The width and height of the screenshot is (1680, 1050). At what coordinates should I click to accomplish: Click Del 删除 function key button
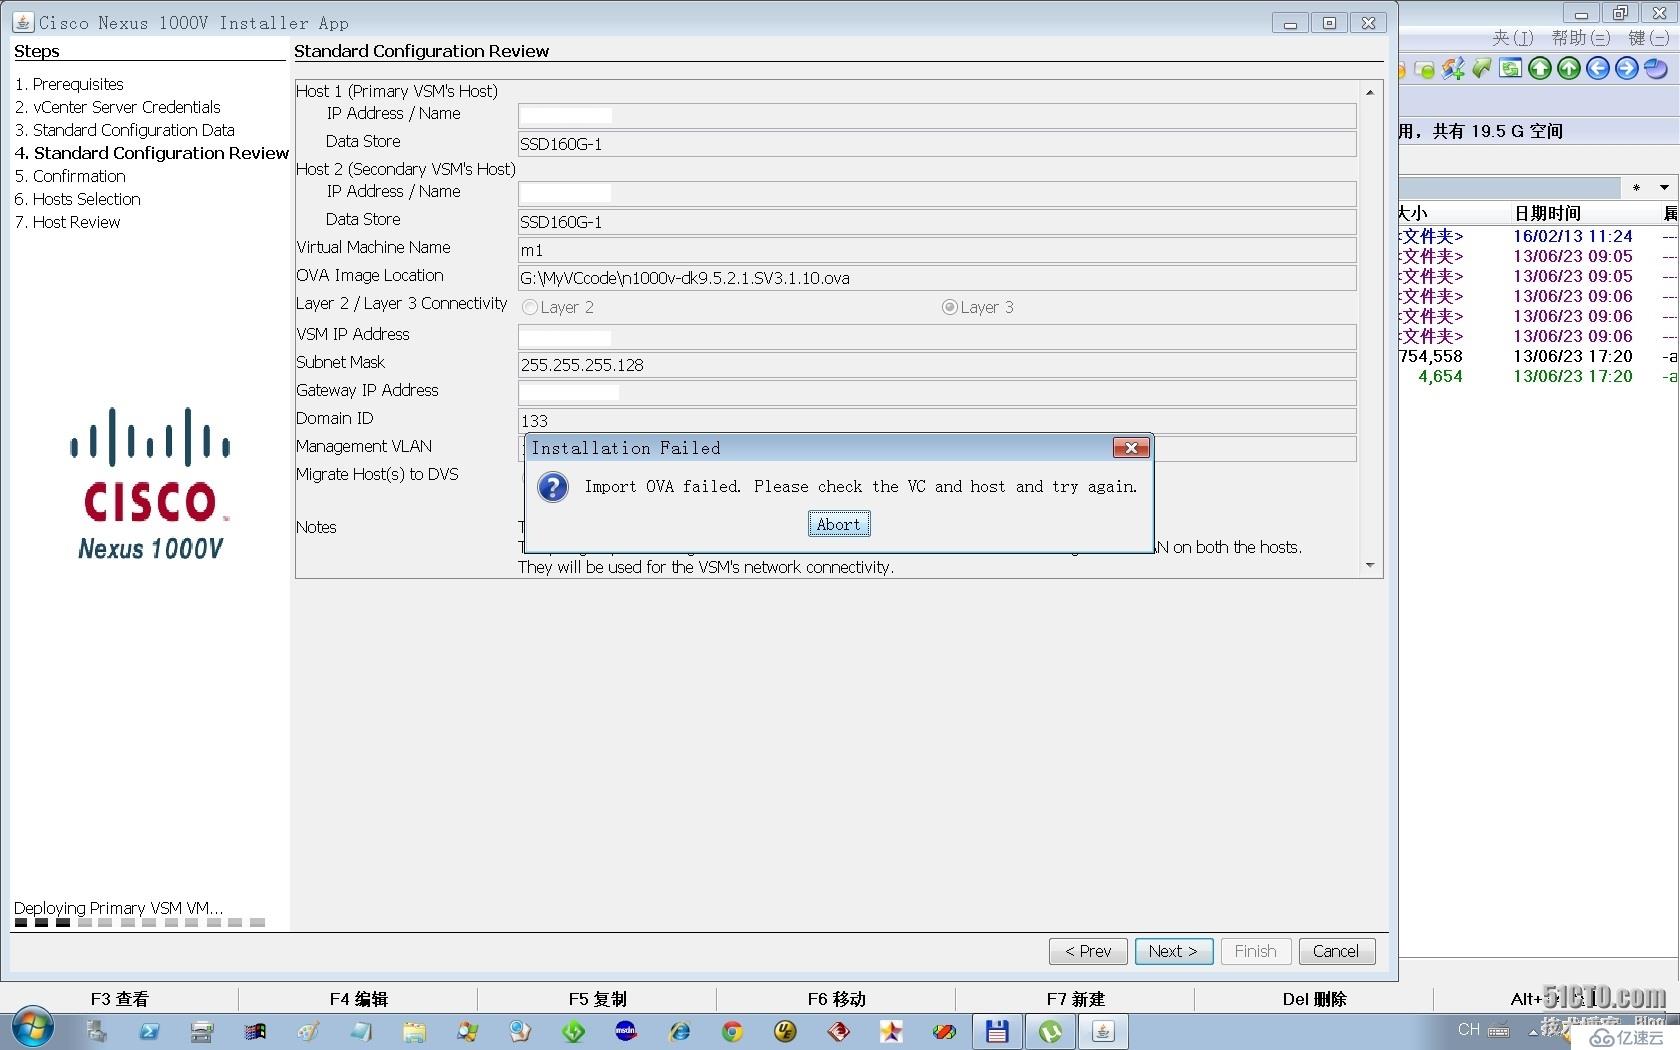pyautogui.click(x=1315, y=999)
